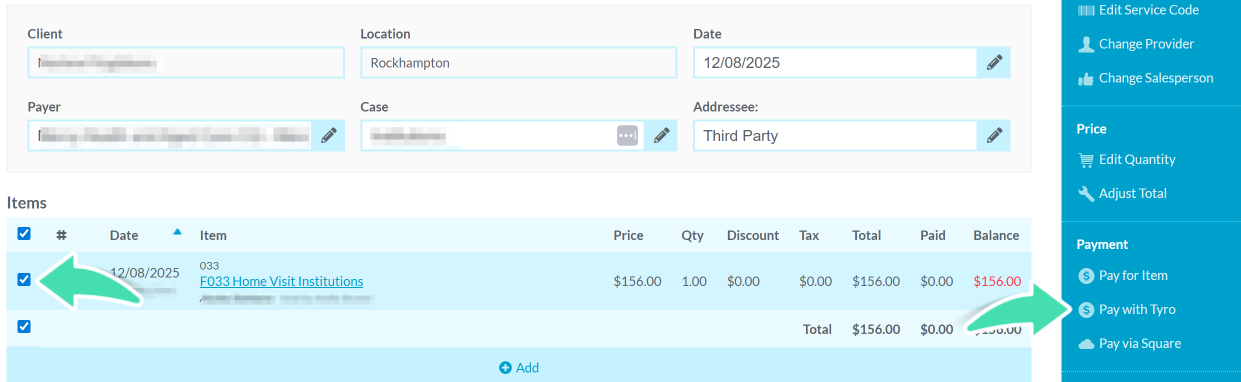Edit the Addressee pencil icon
Viewport: 1241px width, 382px height.
pyautogui.click(x=993, y=135)
